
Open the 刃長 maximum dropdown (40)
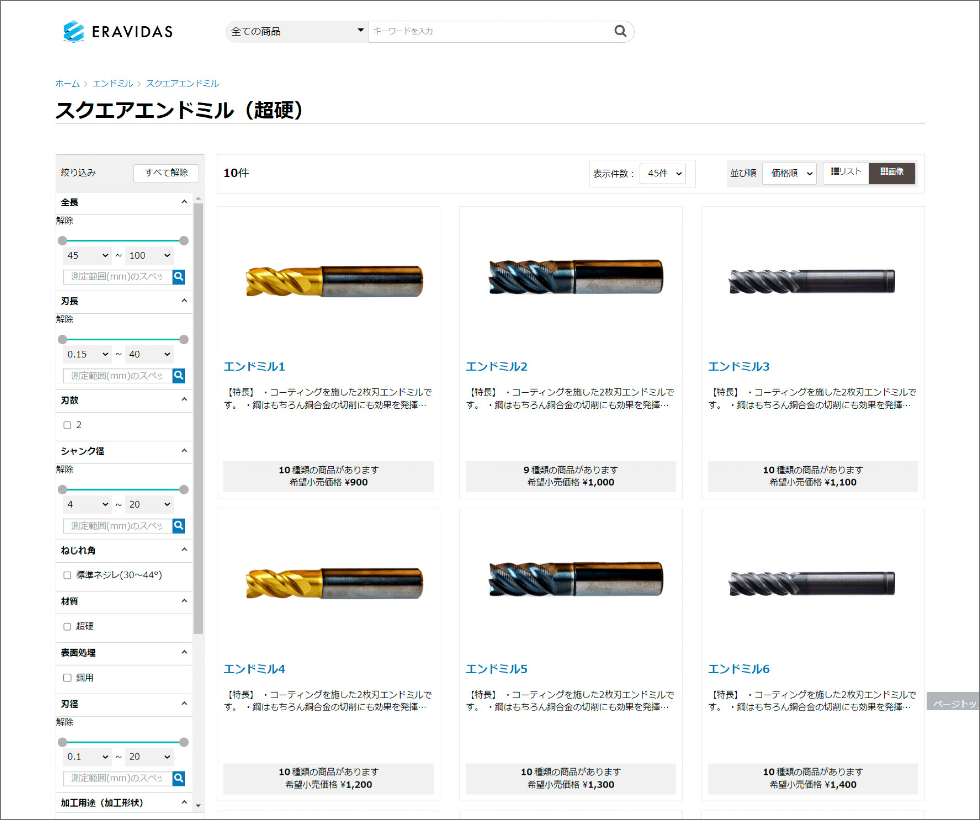[x=149, y=354]
